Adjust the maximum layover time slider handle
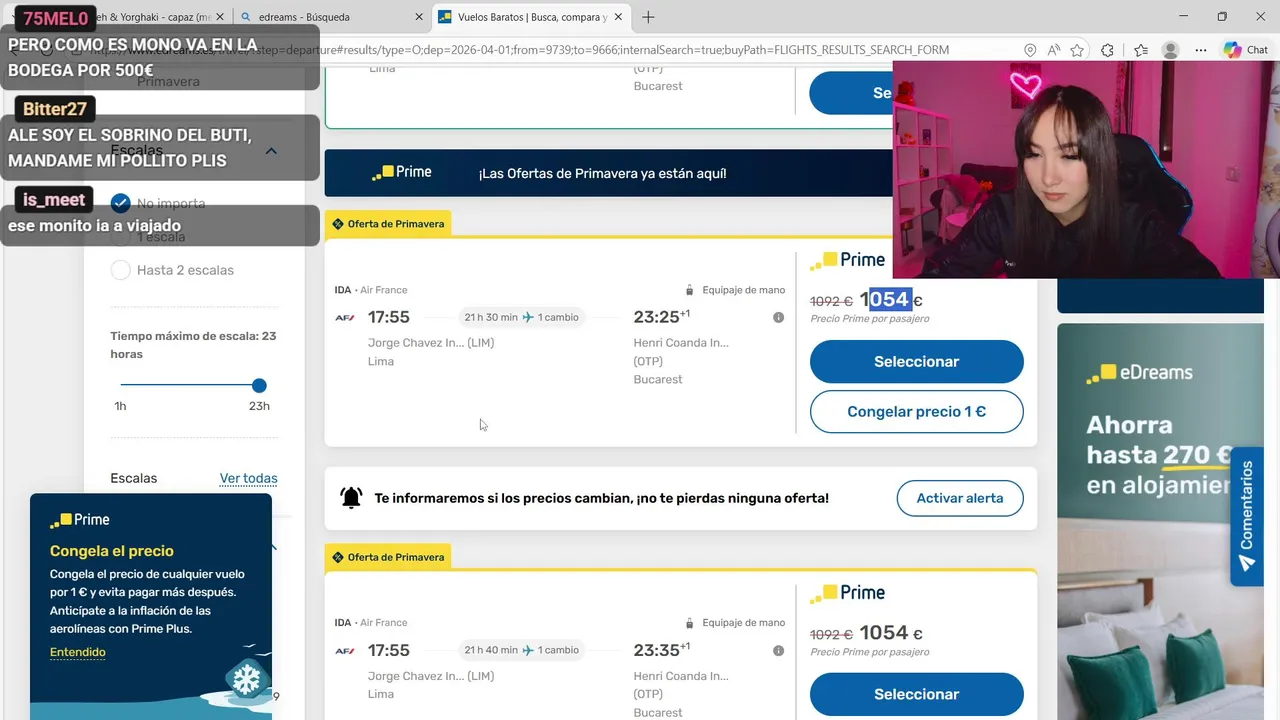1280x720 pixels. [x=259, y=385]
